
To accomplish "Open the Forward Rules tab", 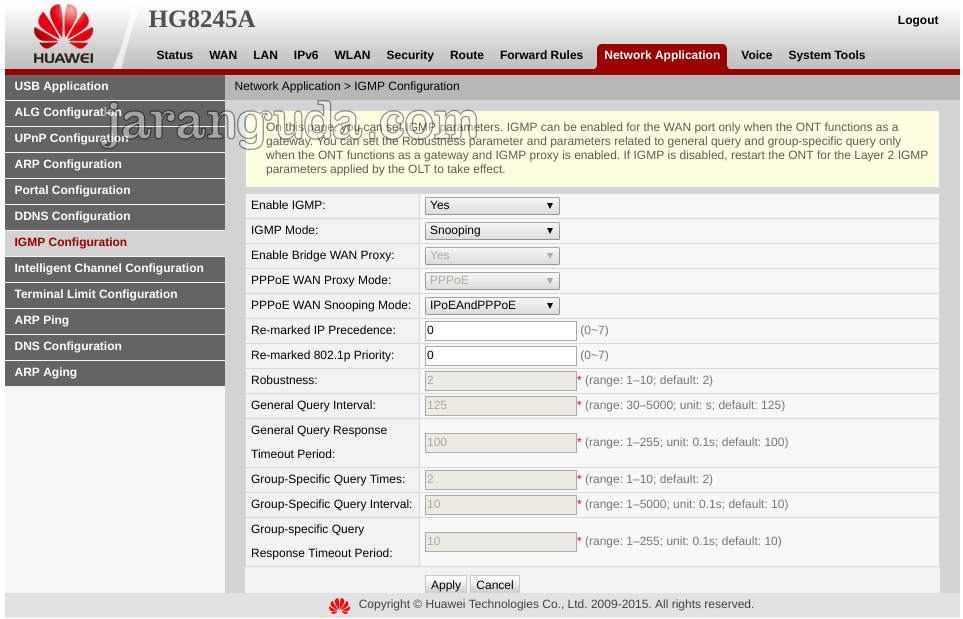I will 541,55.
